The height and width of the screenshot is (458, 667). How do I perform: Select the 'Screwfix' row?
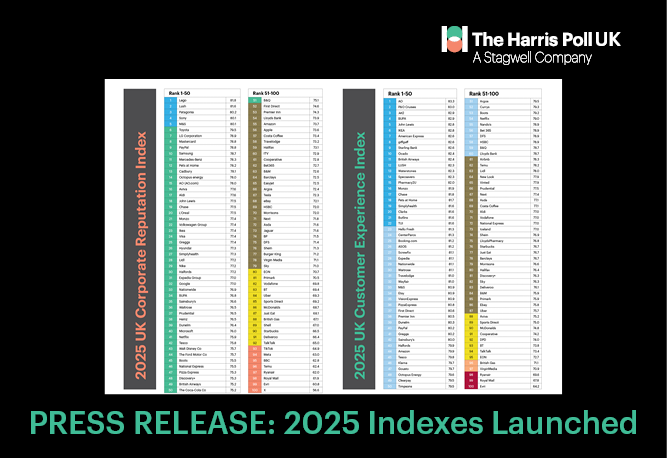coord(420,253)
